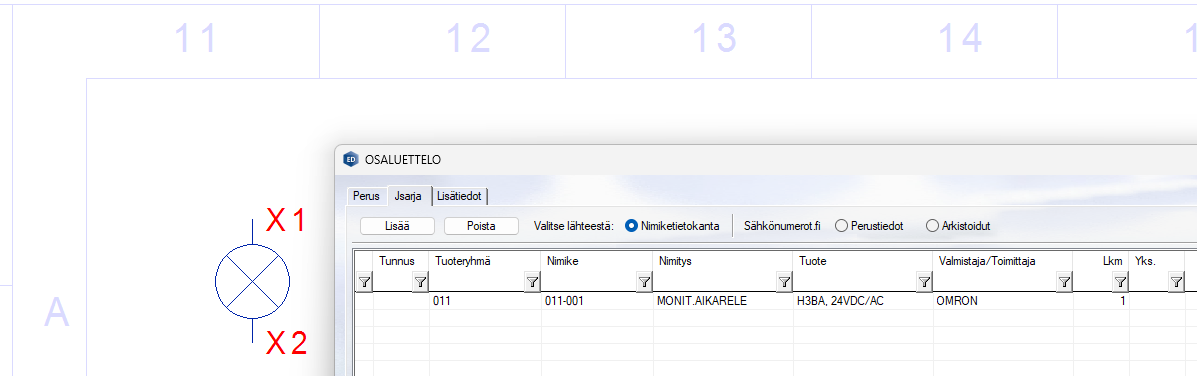Click the Lkm column header

tap(1102, 261)
